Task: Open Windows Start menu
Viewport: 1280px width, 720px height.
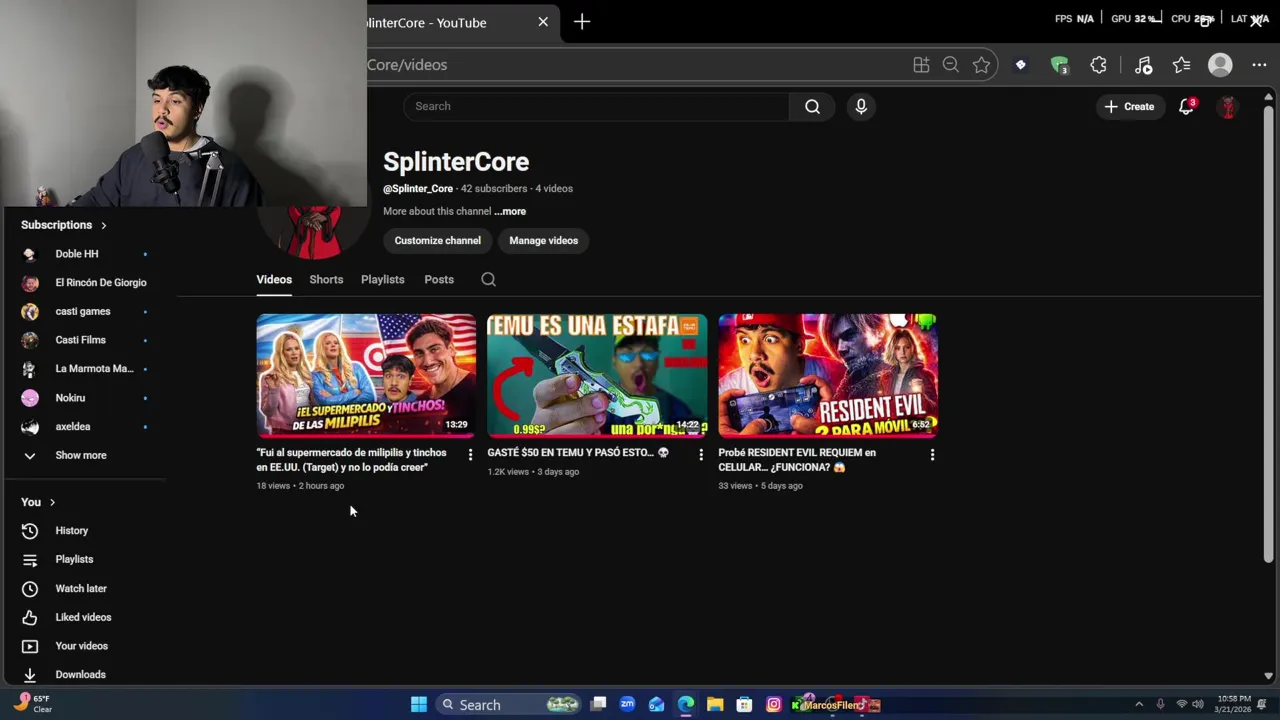Action: pos(419,705)
